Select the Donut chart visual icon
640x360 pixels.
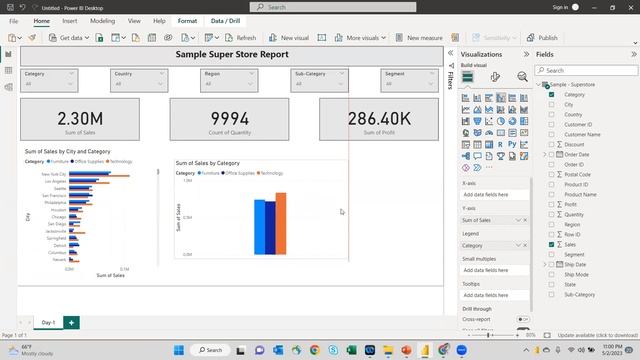click(x=512, y=121)
